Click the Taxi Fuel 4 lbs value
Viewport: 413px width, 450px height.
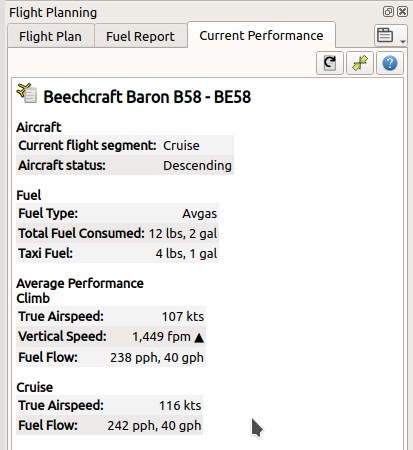coord(186,254)
